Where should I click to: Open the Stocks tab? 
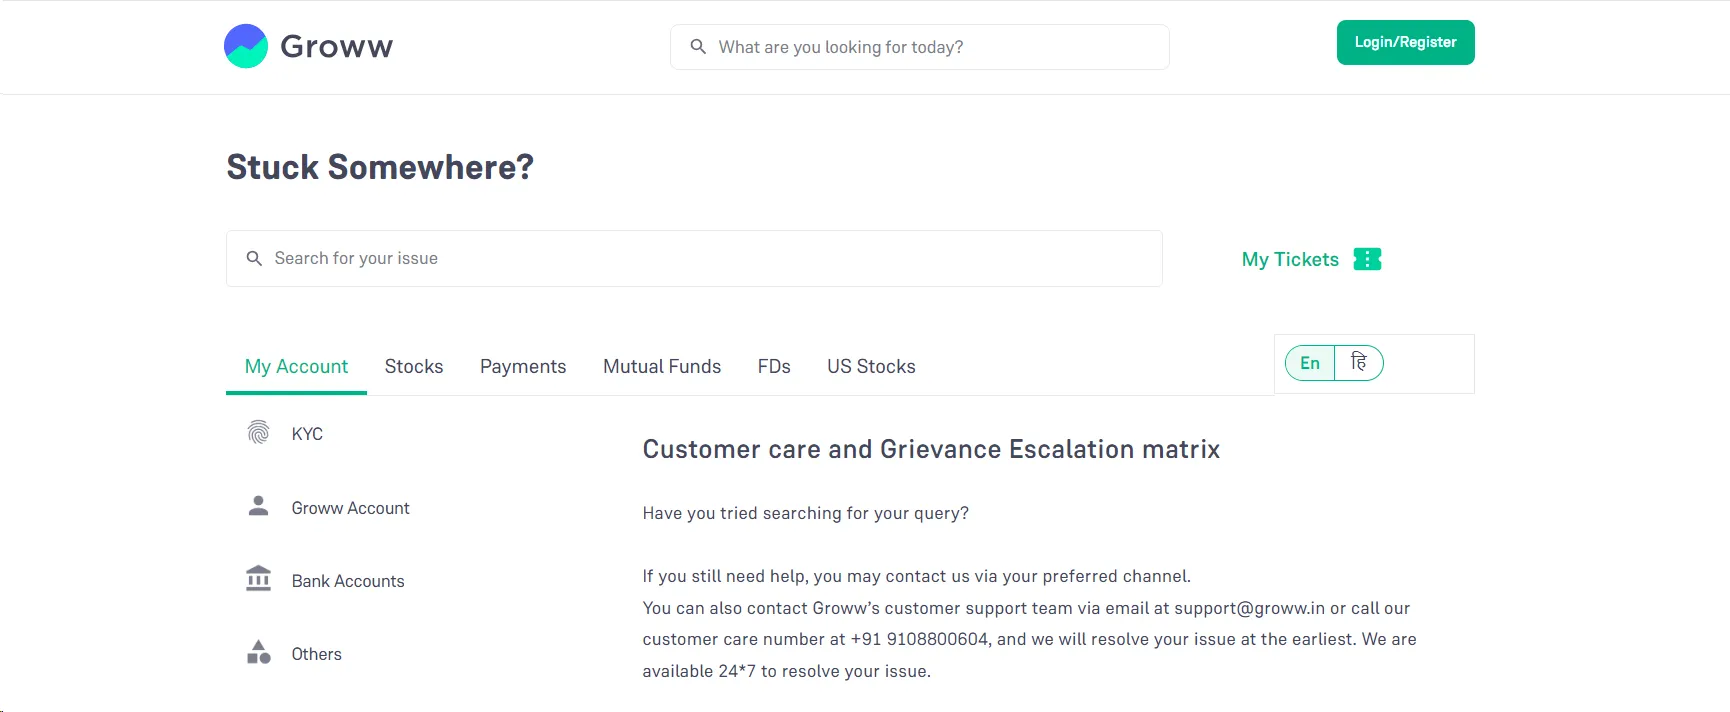click(x=414, y=367)
